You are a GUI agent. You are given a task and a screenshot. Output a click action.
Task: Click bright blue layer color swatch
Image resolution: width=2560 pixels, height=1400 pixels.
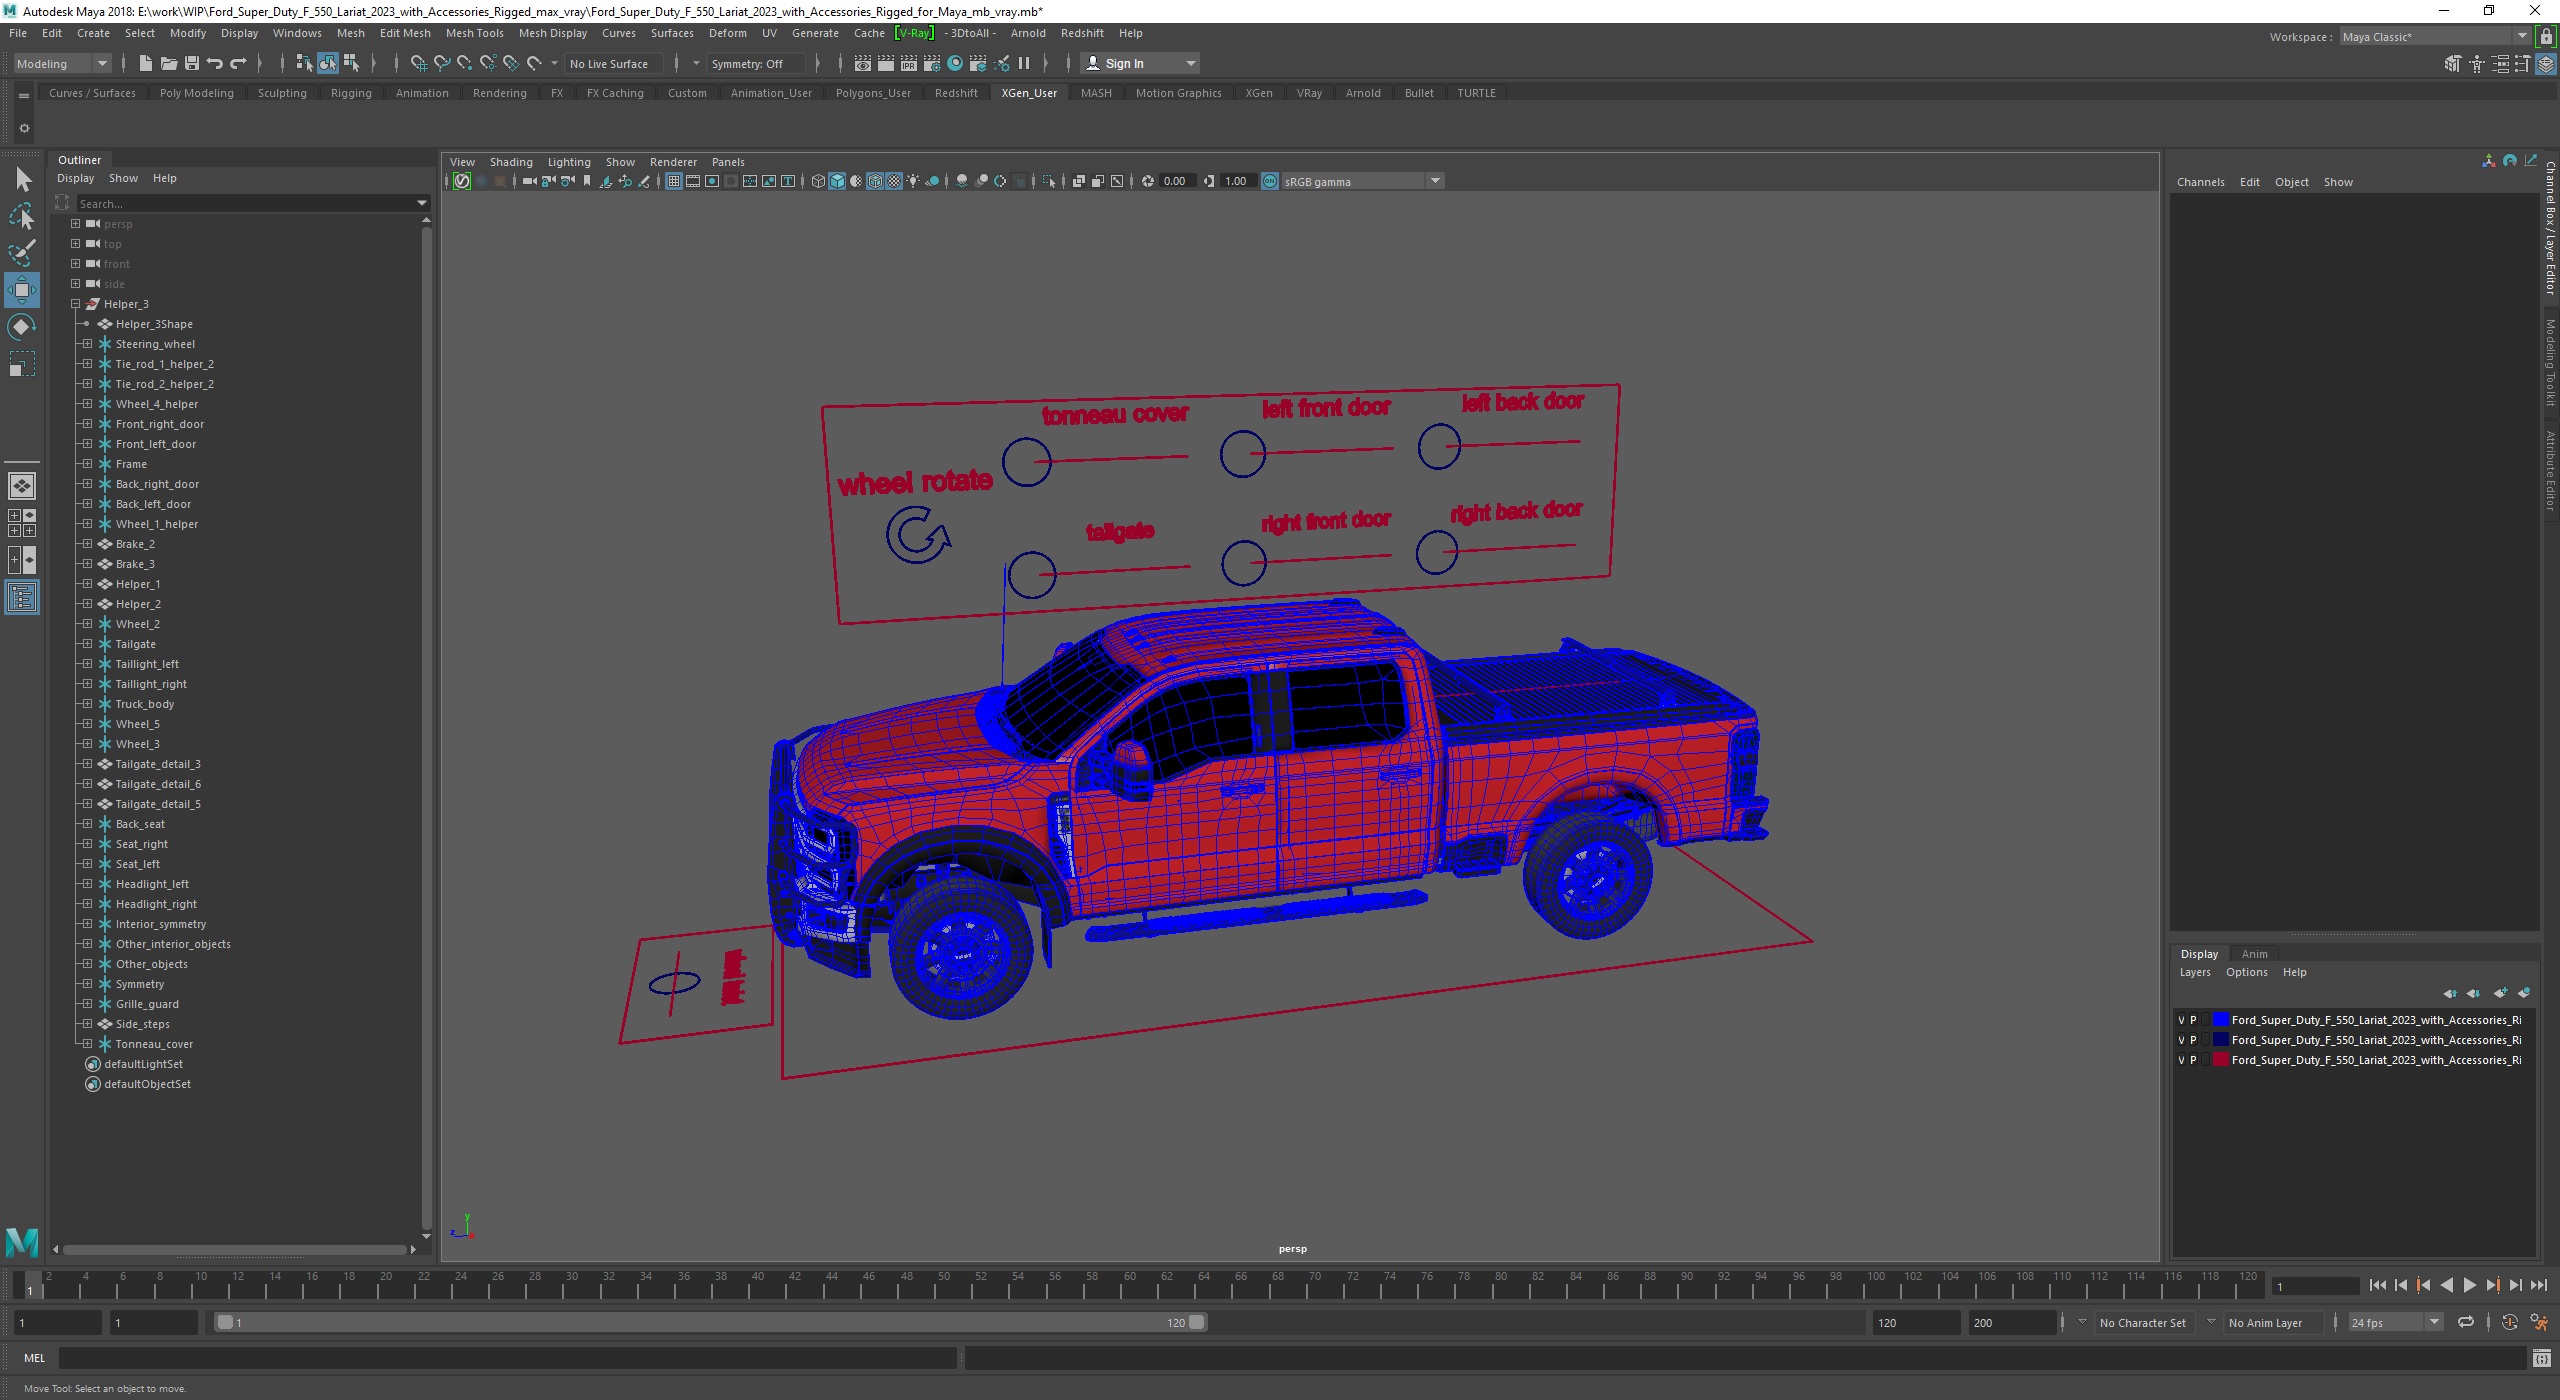[x=2220, y=1020]
